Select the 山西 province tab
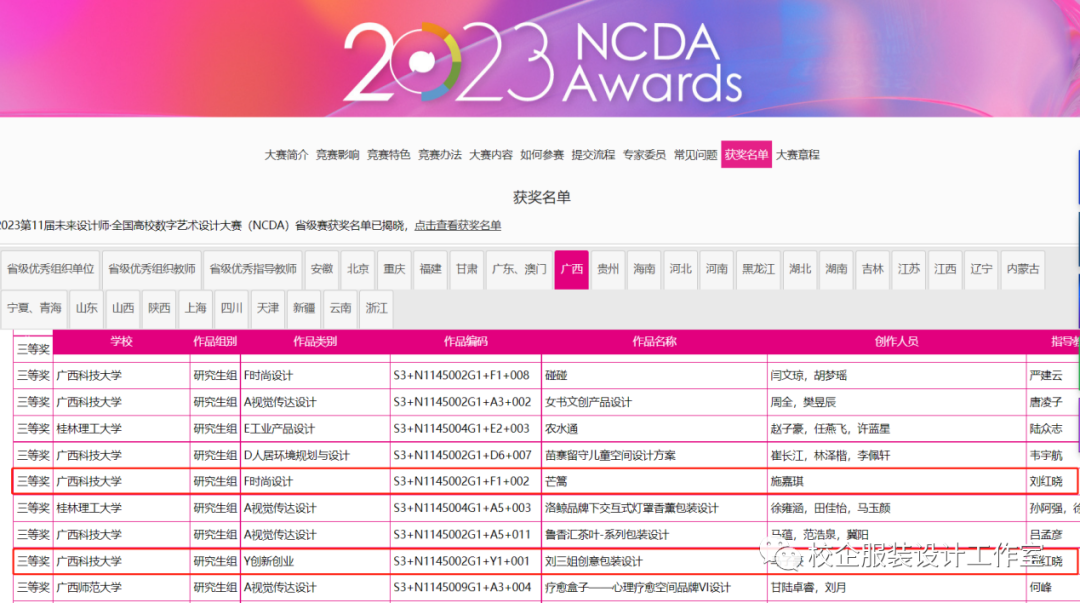The image size is (1080, 603). point(123,308)
